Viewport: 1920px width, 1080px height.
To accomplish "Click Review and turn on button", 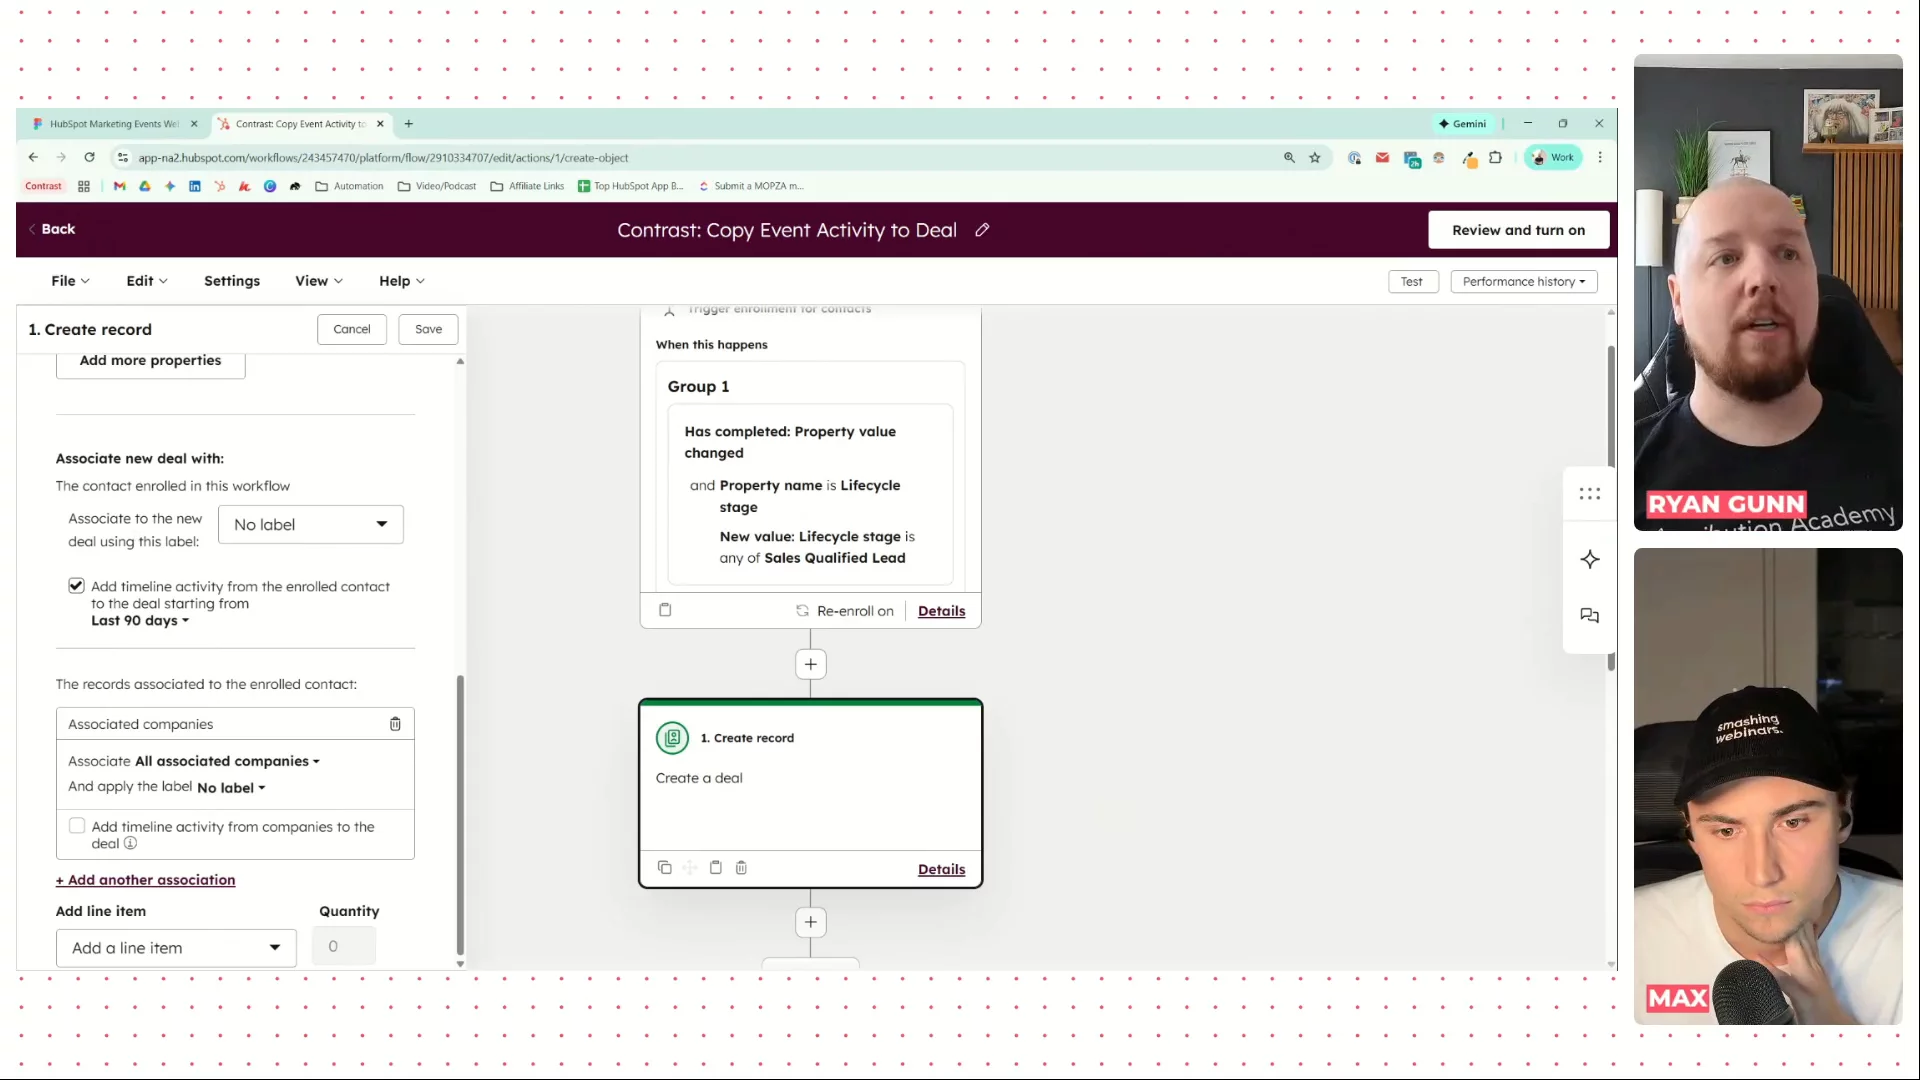I will 1518,230.
